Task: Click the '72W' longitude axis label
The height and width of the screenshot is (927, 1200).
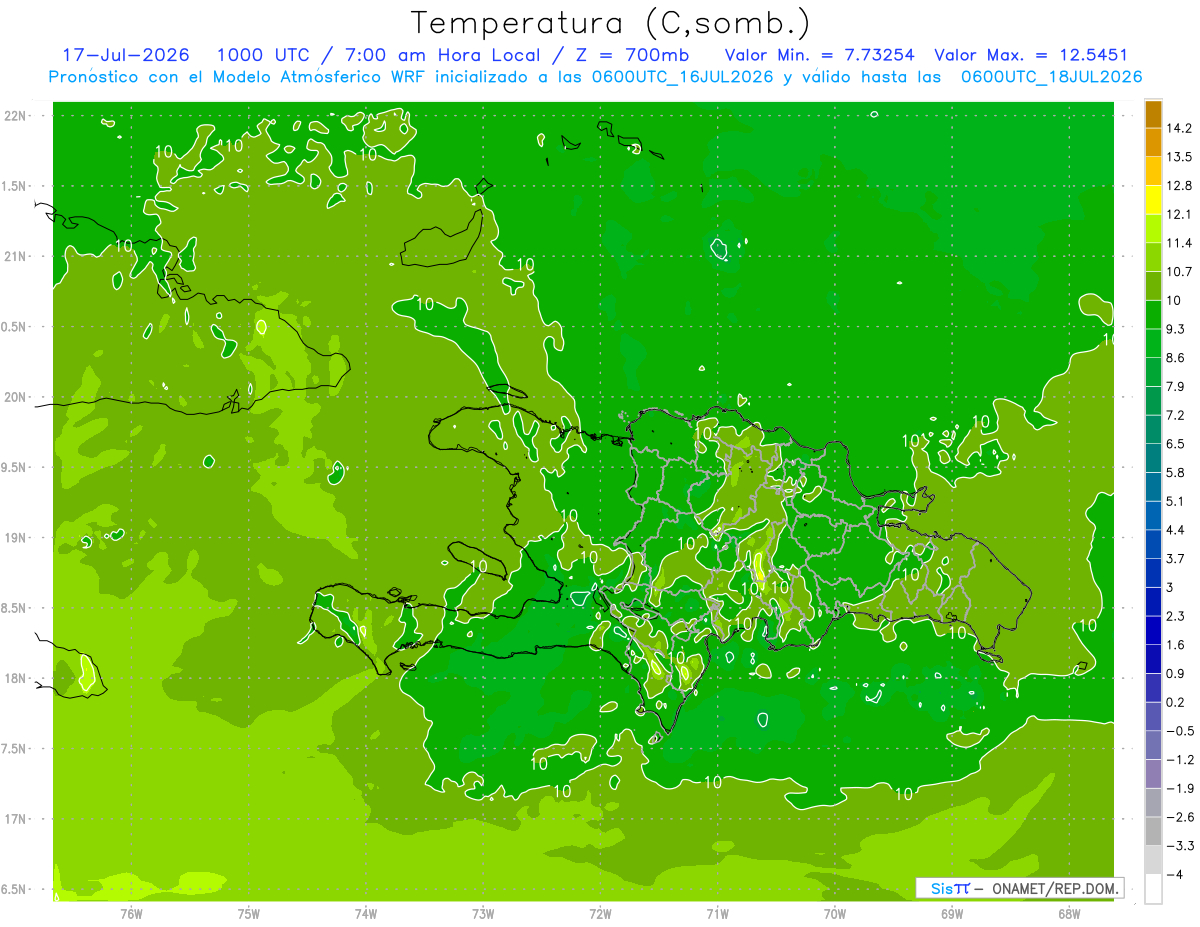Action: click(x=600, y=914)
